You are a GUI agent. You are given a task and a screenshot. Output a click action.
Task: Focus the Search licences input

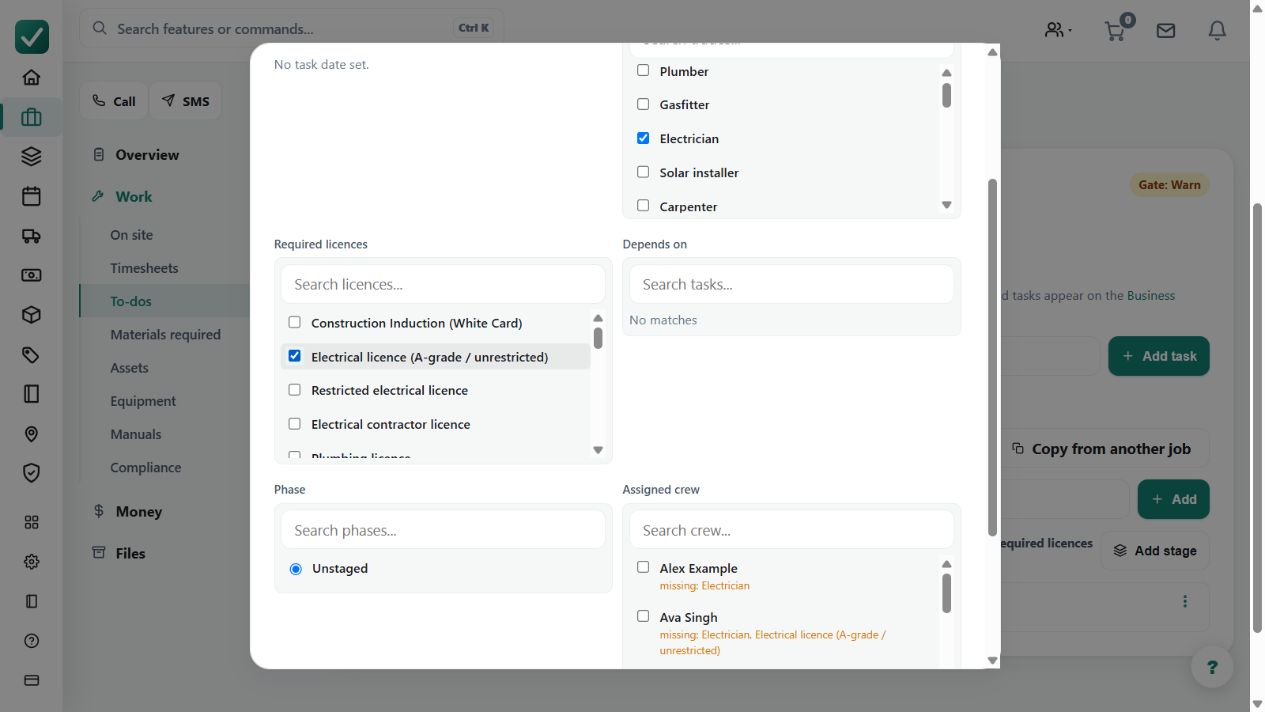click(x=443, y=284)
